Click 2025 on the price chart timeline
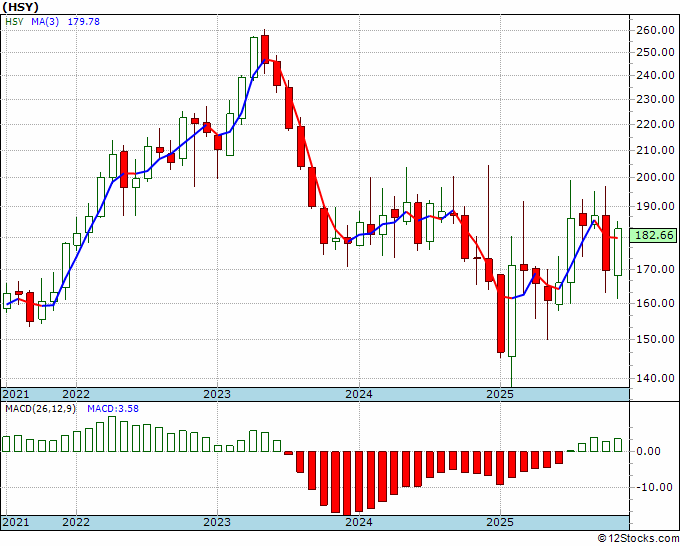680x546 pixels. [x=500, y=394]
